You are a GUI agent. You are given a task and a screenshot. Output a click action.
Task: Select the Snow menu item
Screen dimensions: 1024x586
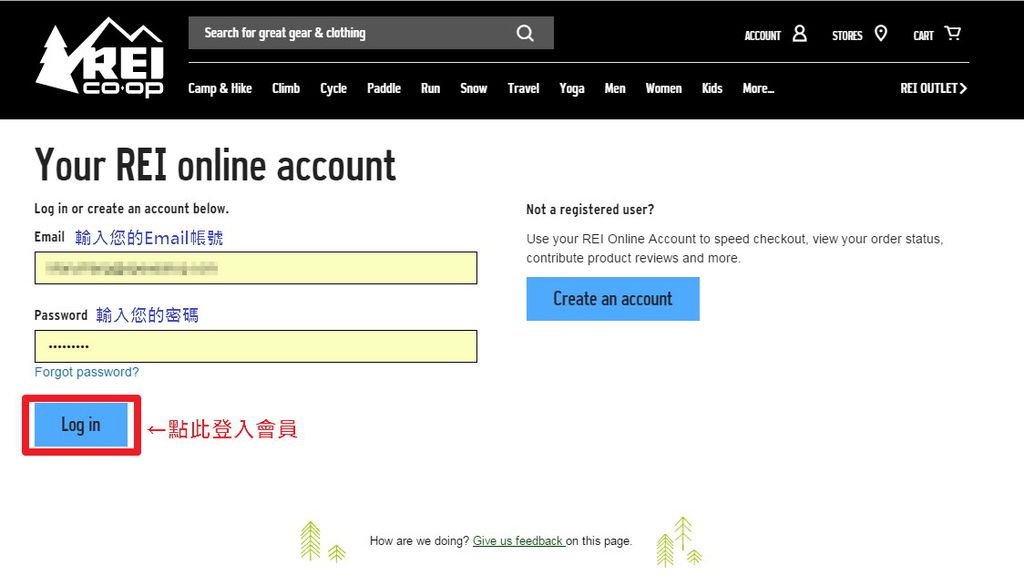point(473,88)
